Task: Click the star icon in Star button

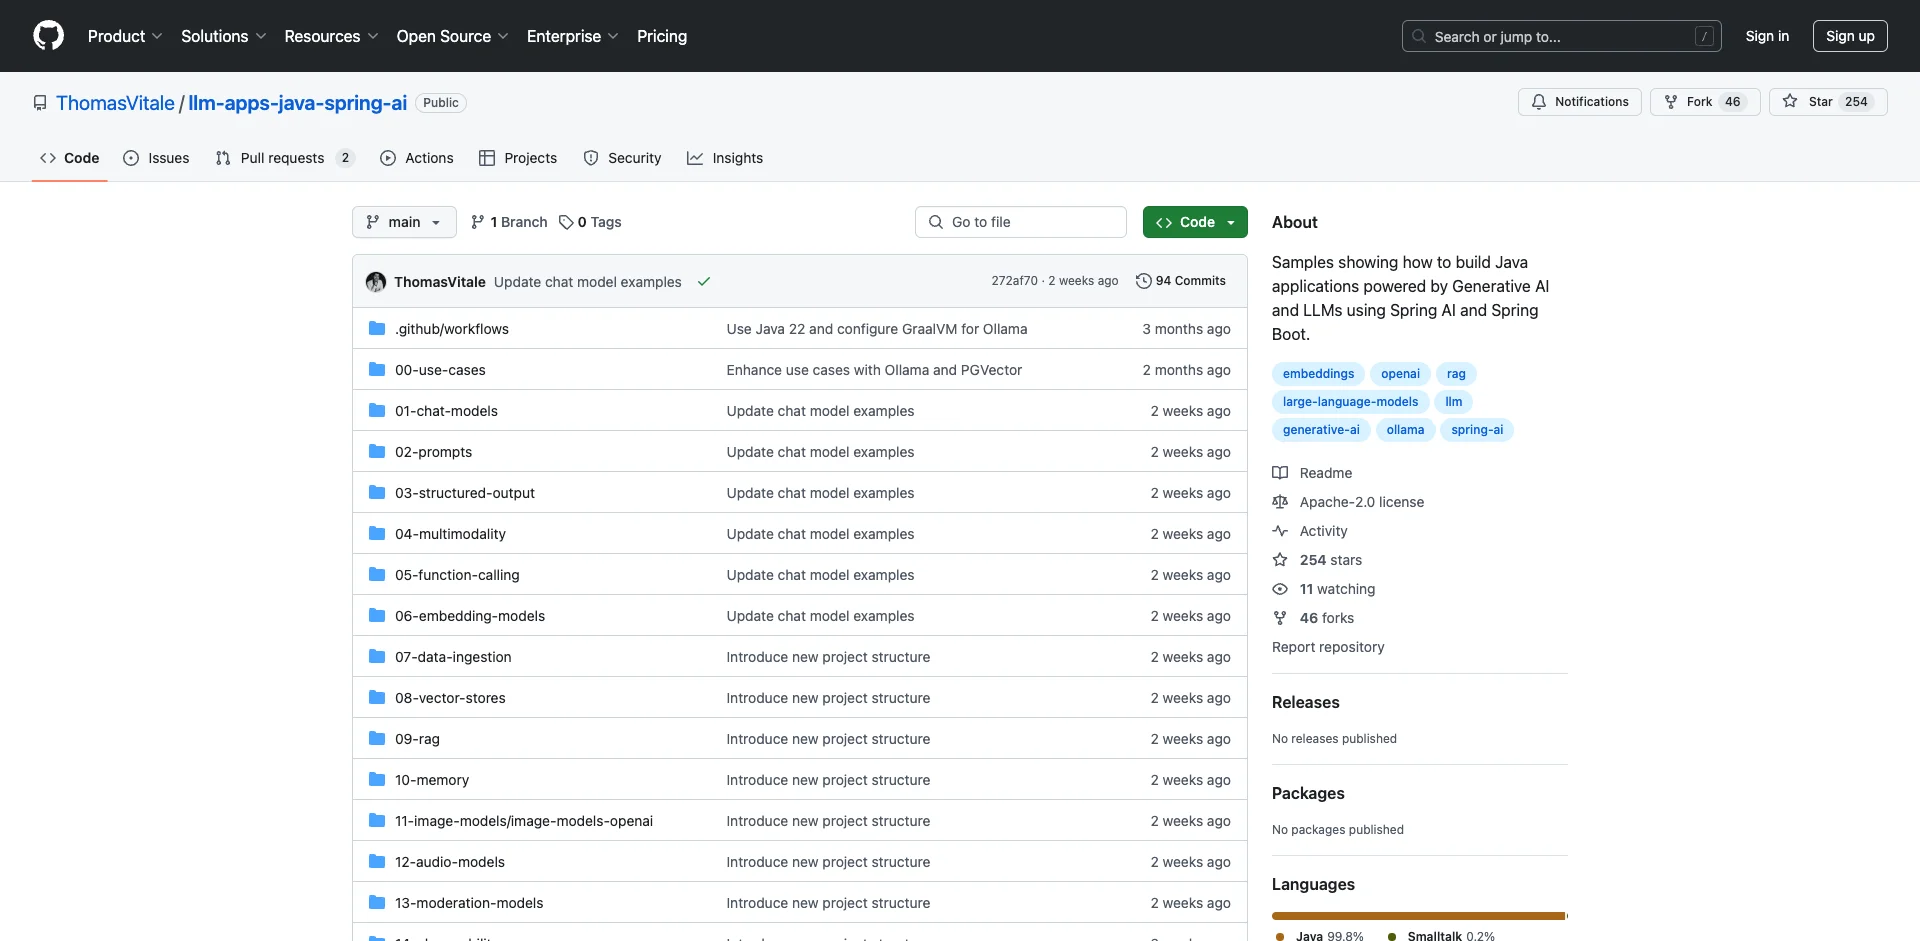Action: [x=1790, y=102]
